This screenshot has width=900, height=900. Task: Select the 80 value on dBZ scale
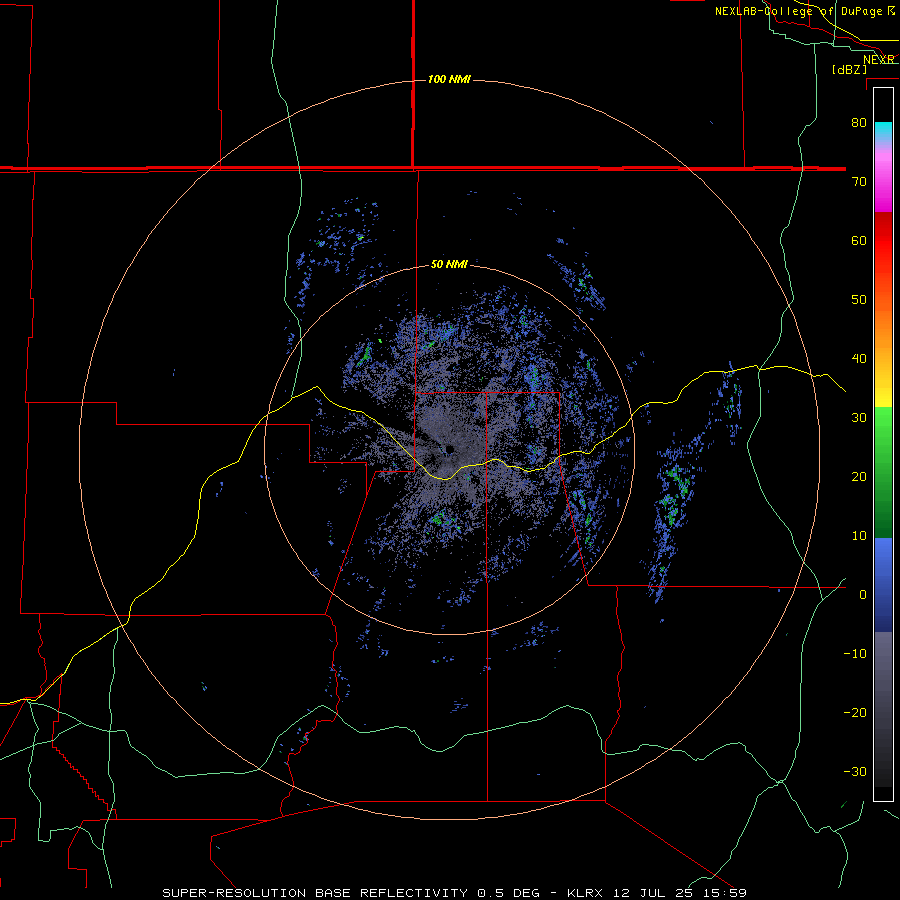(x=859, y=122)
